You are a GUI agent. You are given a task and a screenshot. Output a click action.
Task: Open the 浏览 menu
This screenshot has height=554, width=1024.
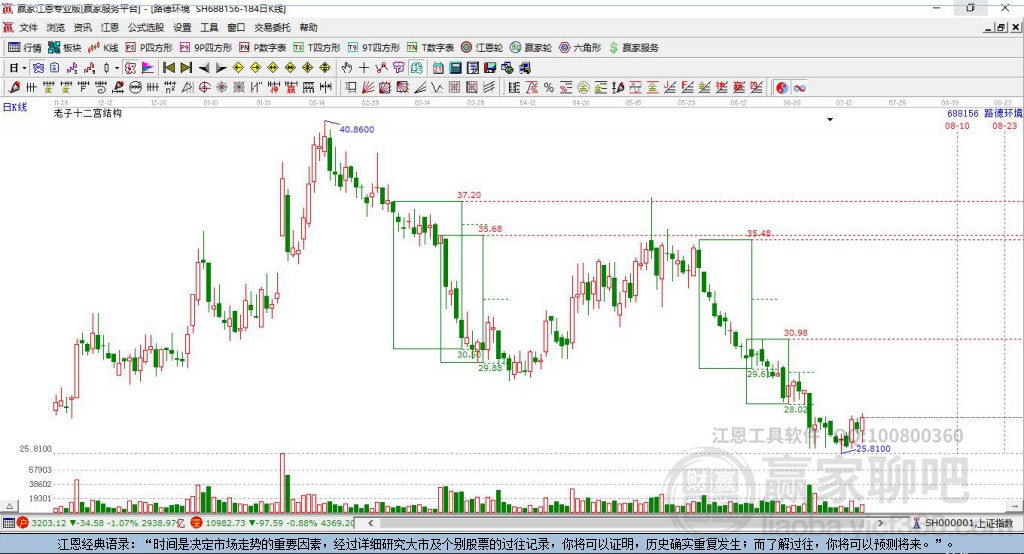click(56, 27)
